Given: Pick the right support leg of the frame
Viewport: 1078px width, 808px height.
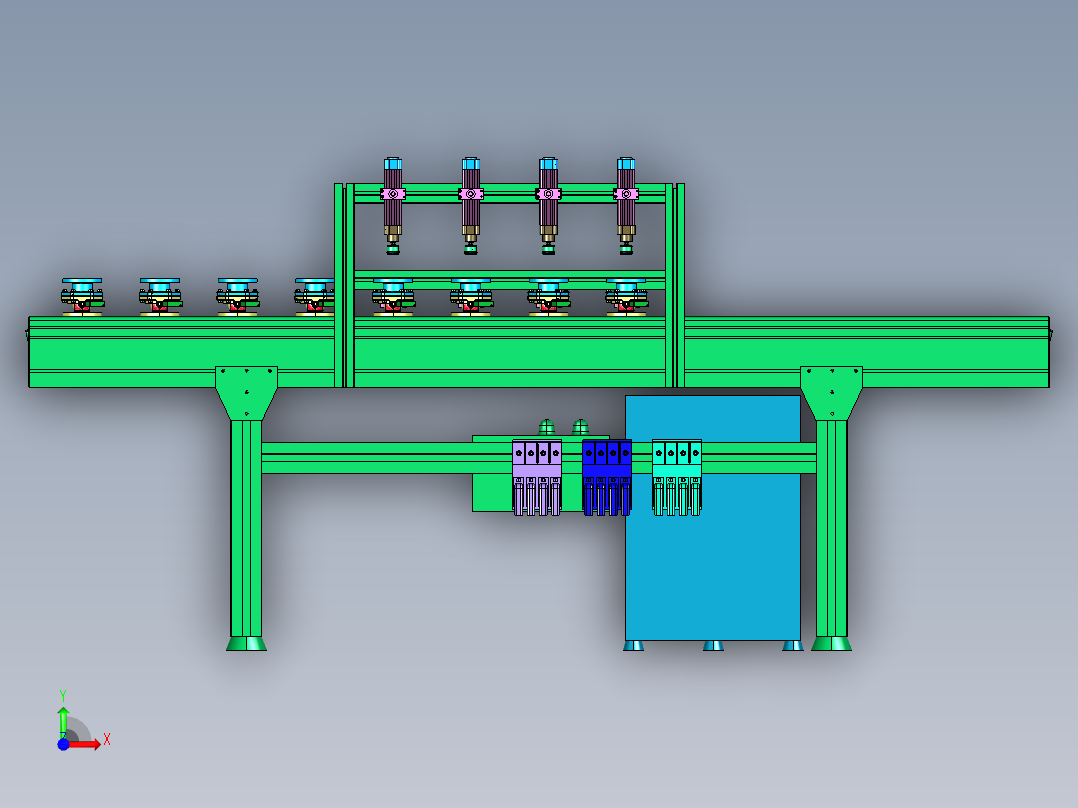Looking at the screenshot, I should (x=831, y=528).
